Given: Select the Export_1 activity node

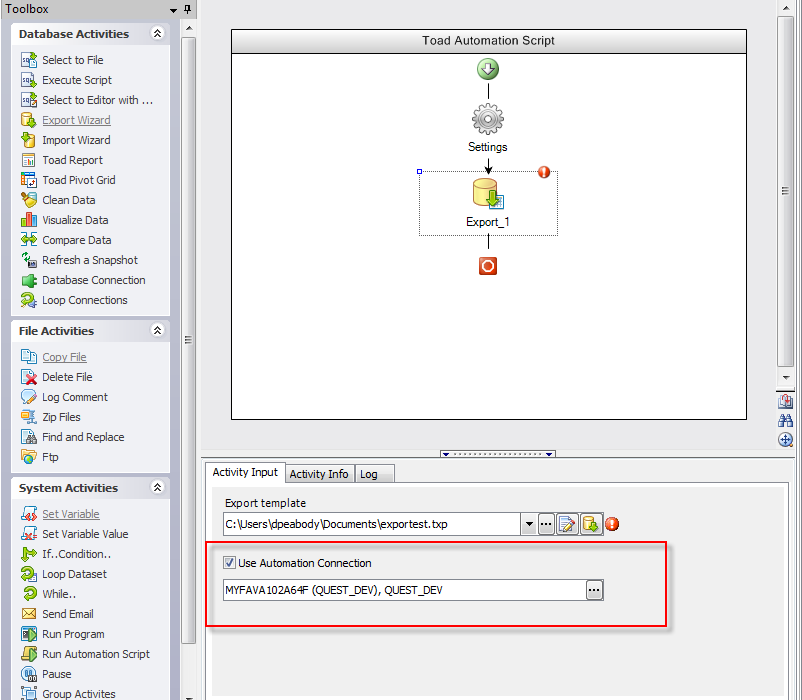Looking at the screenshot, I should point(488,203).
